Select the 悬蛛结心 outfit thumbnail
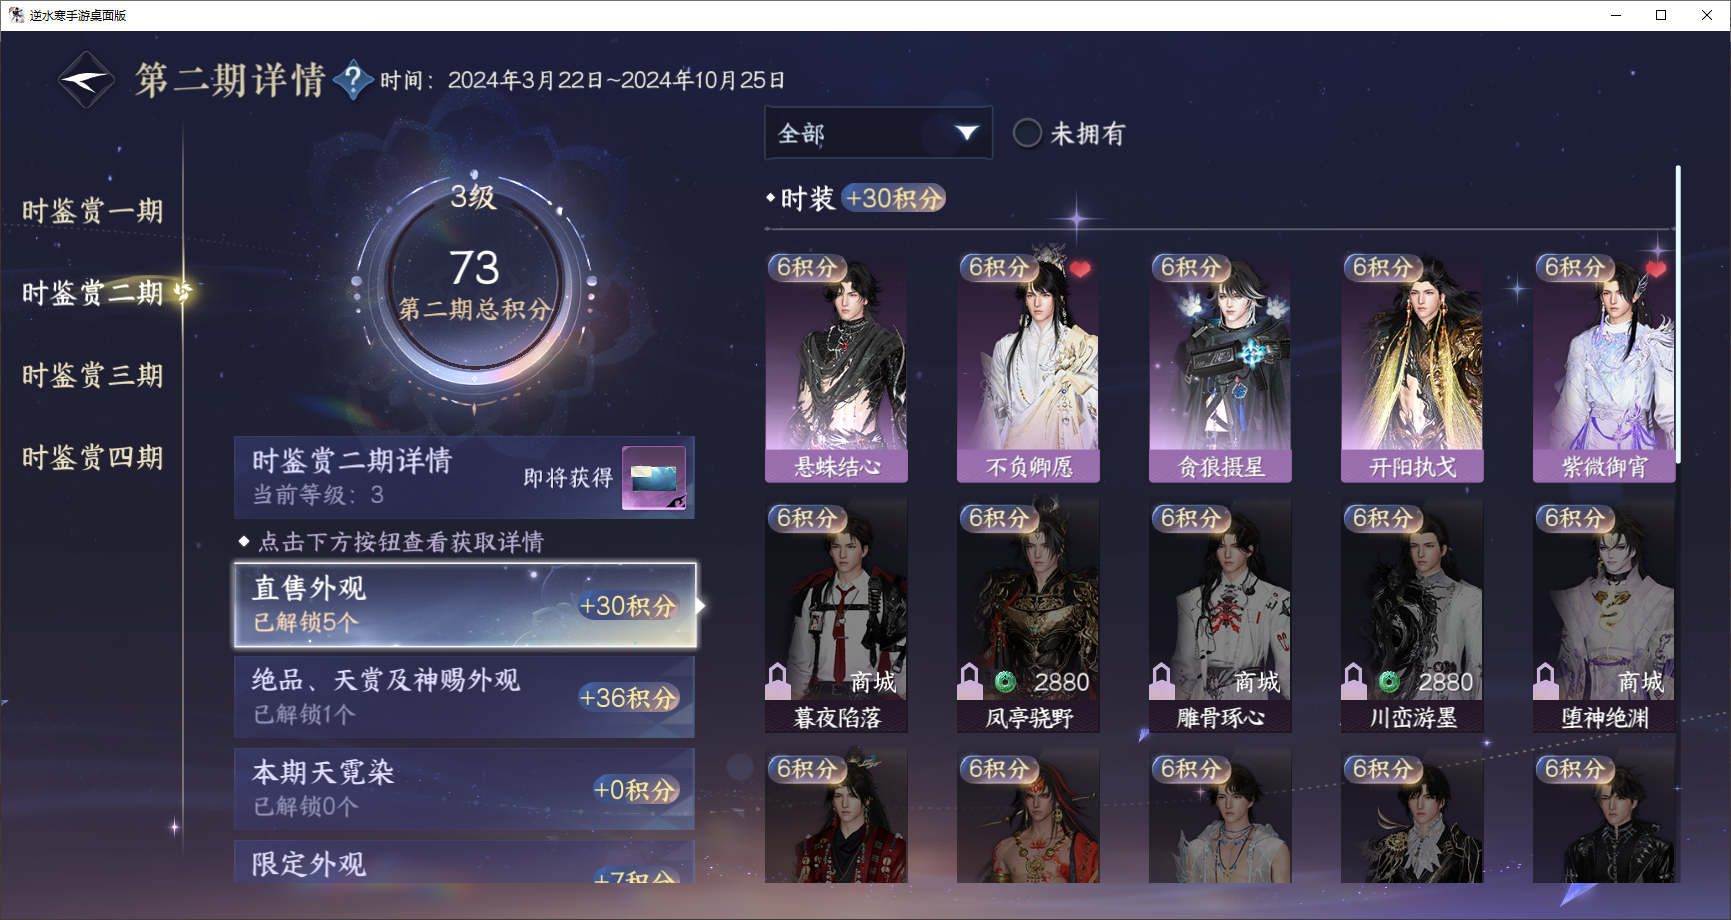The width and height of the screenshot is (1731, 920). [836, 367]
